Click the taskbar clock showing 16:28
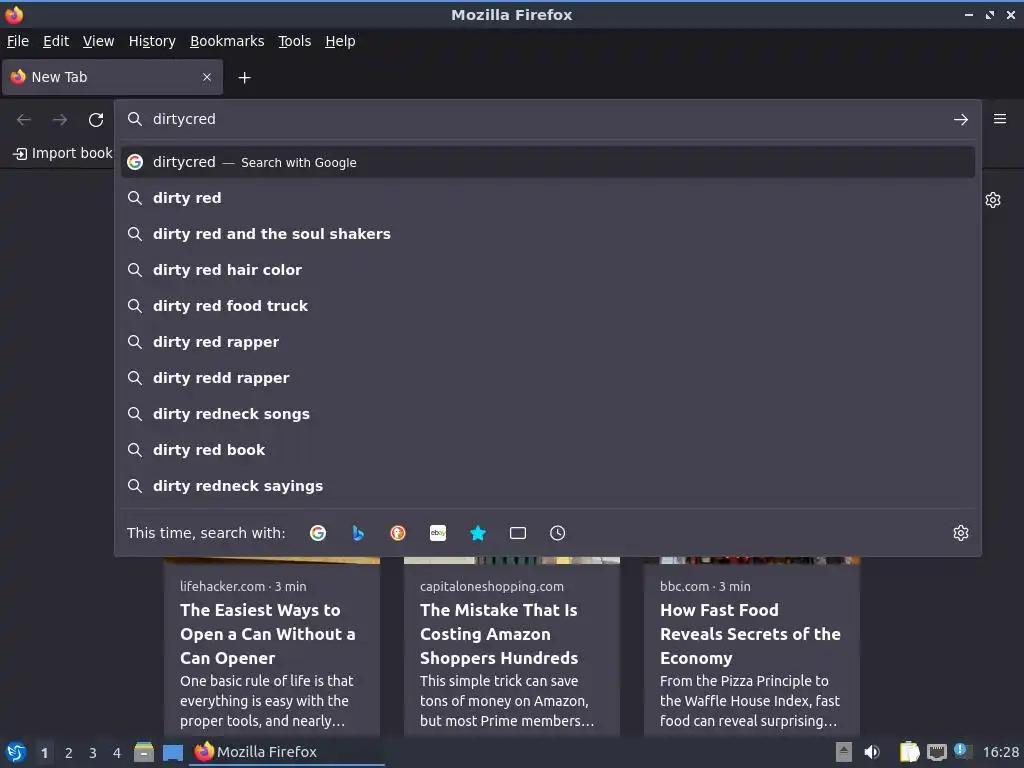The height and width of the screenshot is (768, 1024). (1000, 752)
